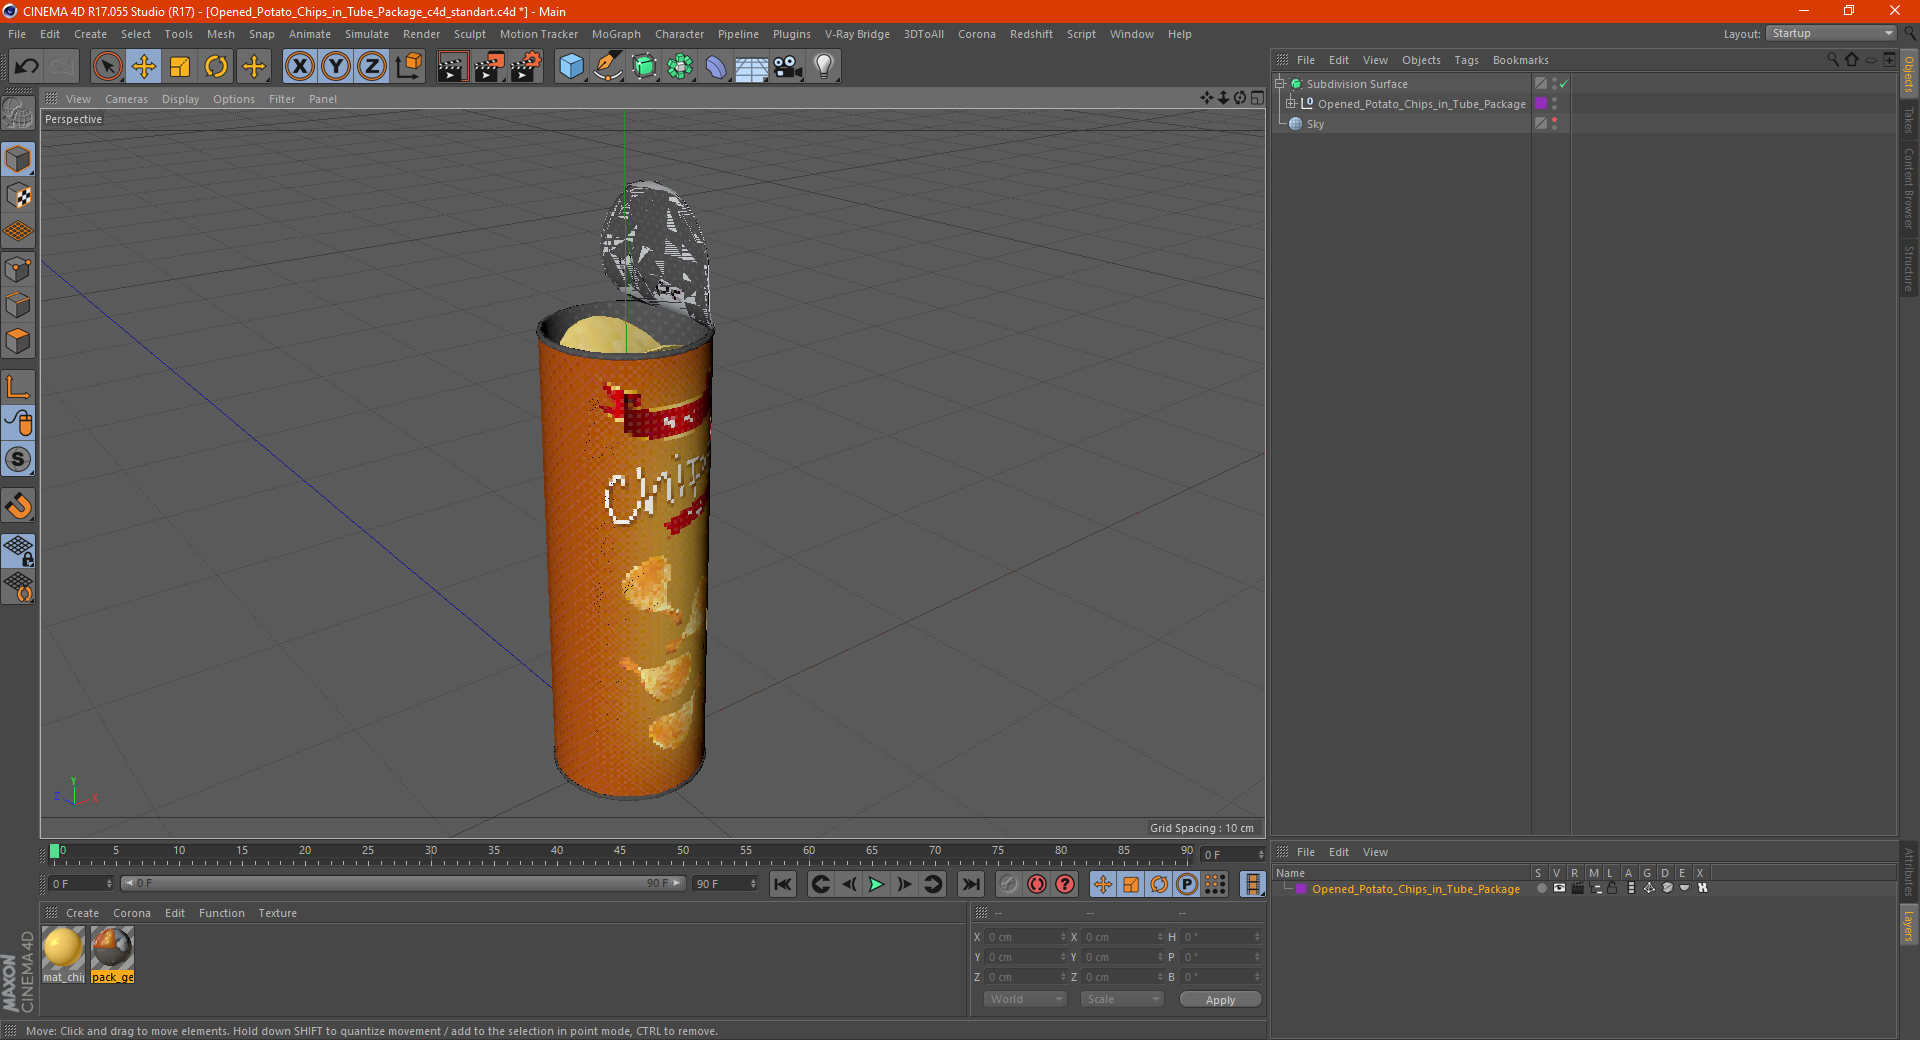Add a Cube primitive object
This screenshot has width=1920, height=1040.
(x=572, y=67)
